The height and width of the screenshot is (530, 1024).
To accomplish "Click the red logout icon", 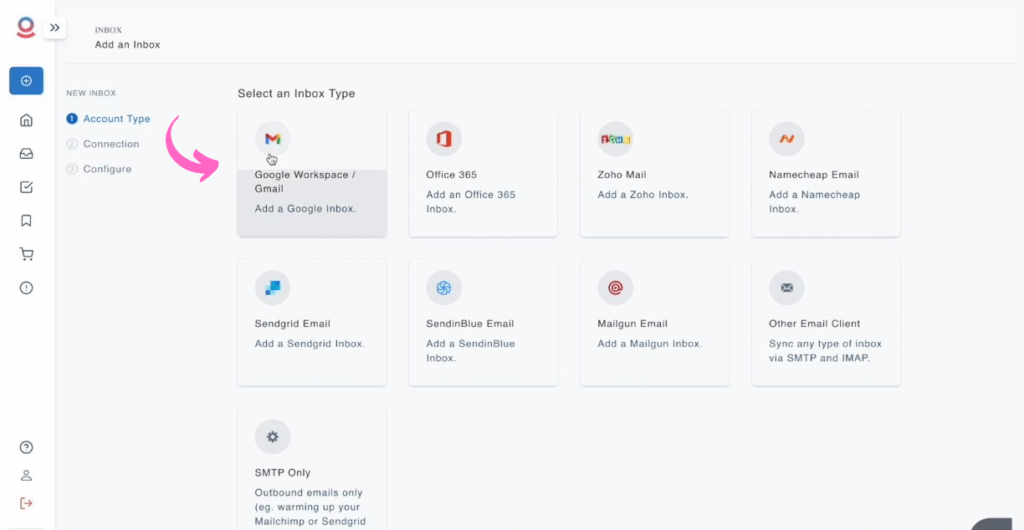I will coord(26,502).
